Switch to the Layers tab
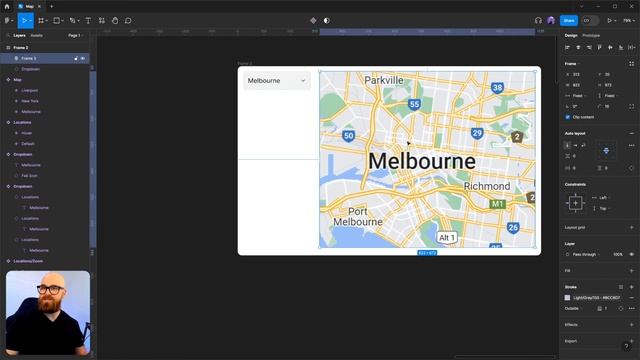 click(x=19, y=36)
